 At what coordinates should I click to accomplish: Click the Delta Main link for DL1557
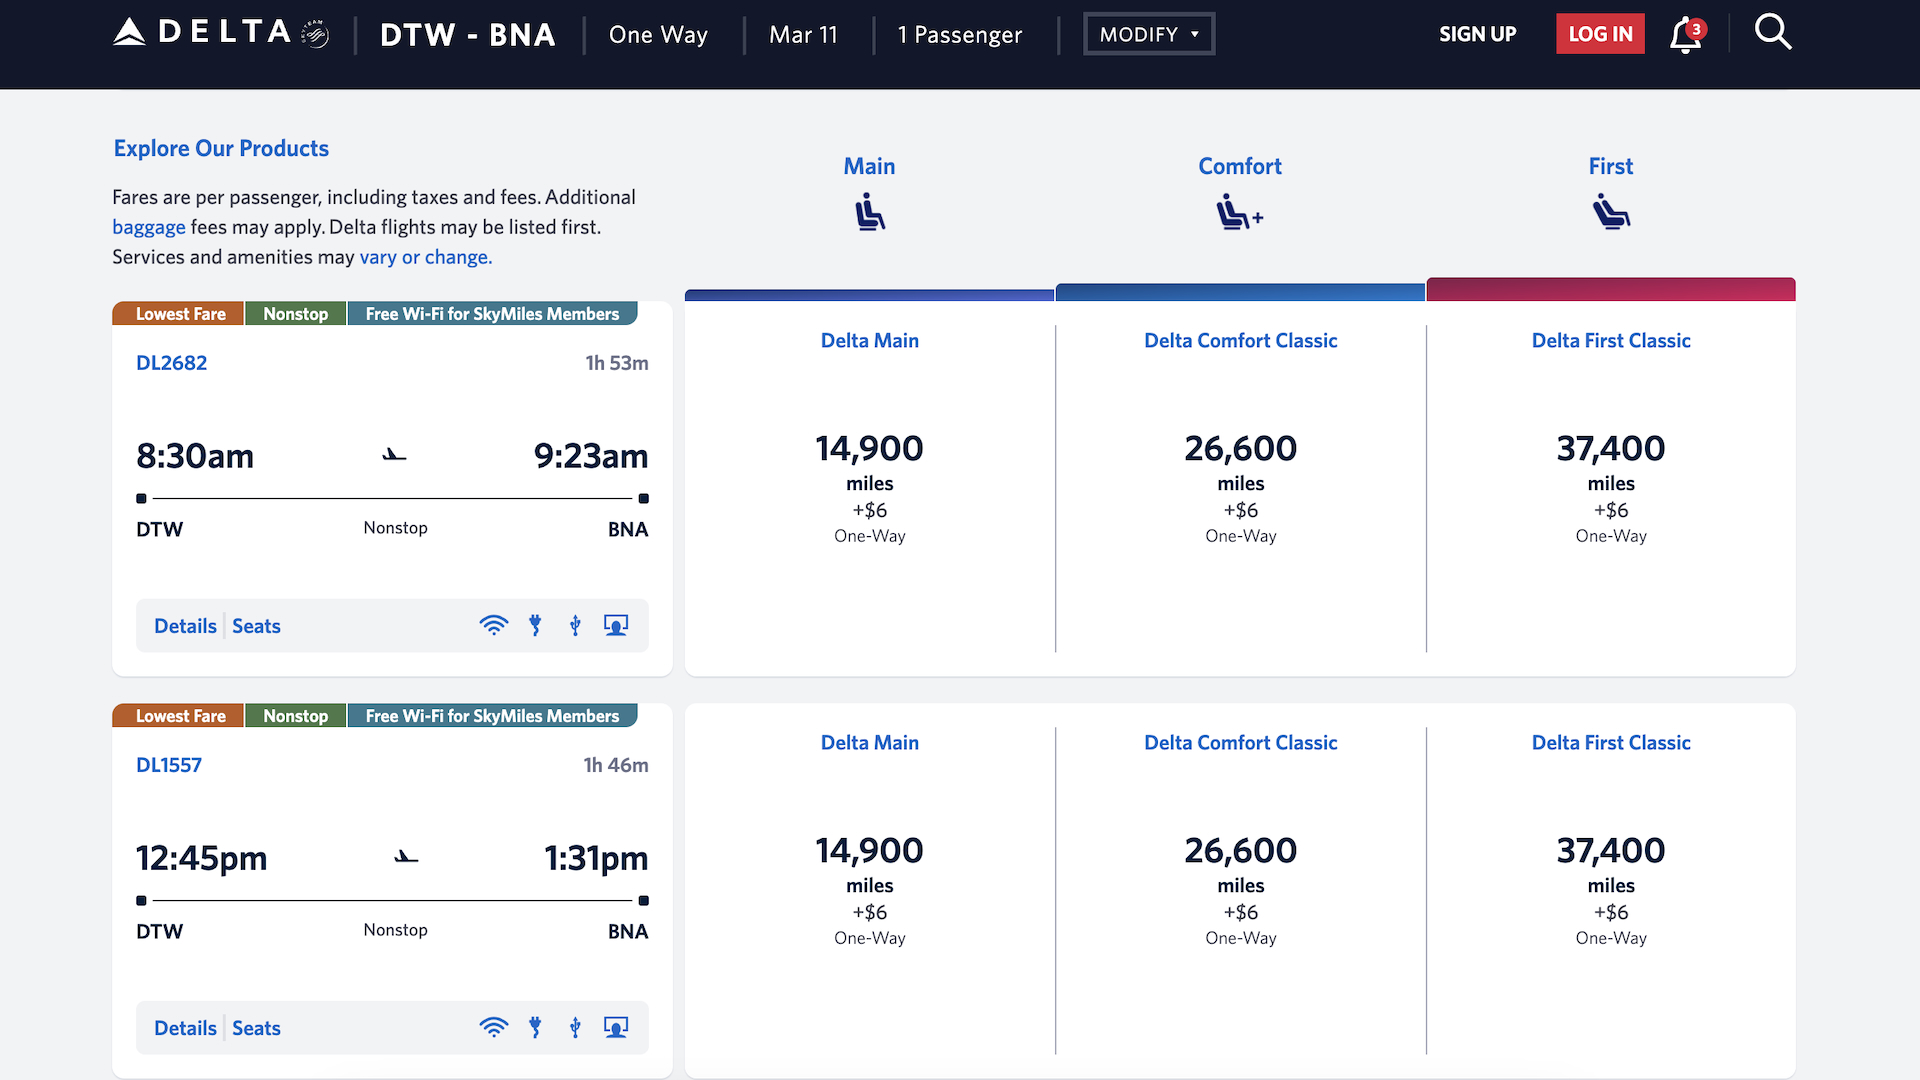click(x=870, y=743)
